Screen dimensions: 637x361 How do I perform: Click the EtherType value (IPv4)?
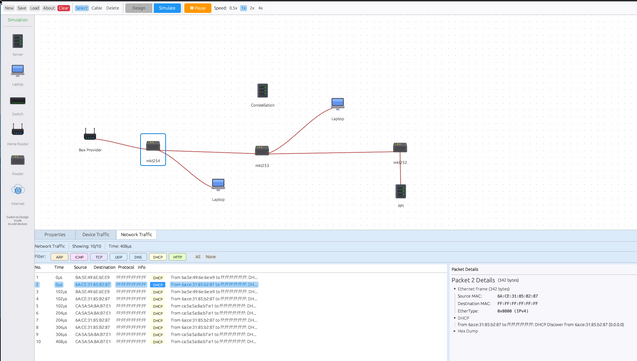click(513, 311)
